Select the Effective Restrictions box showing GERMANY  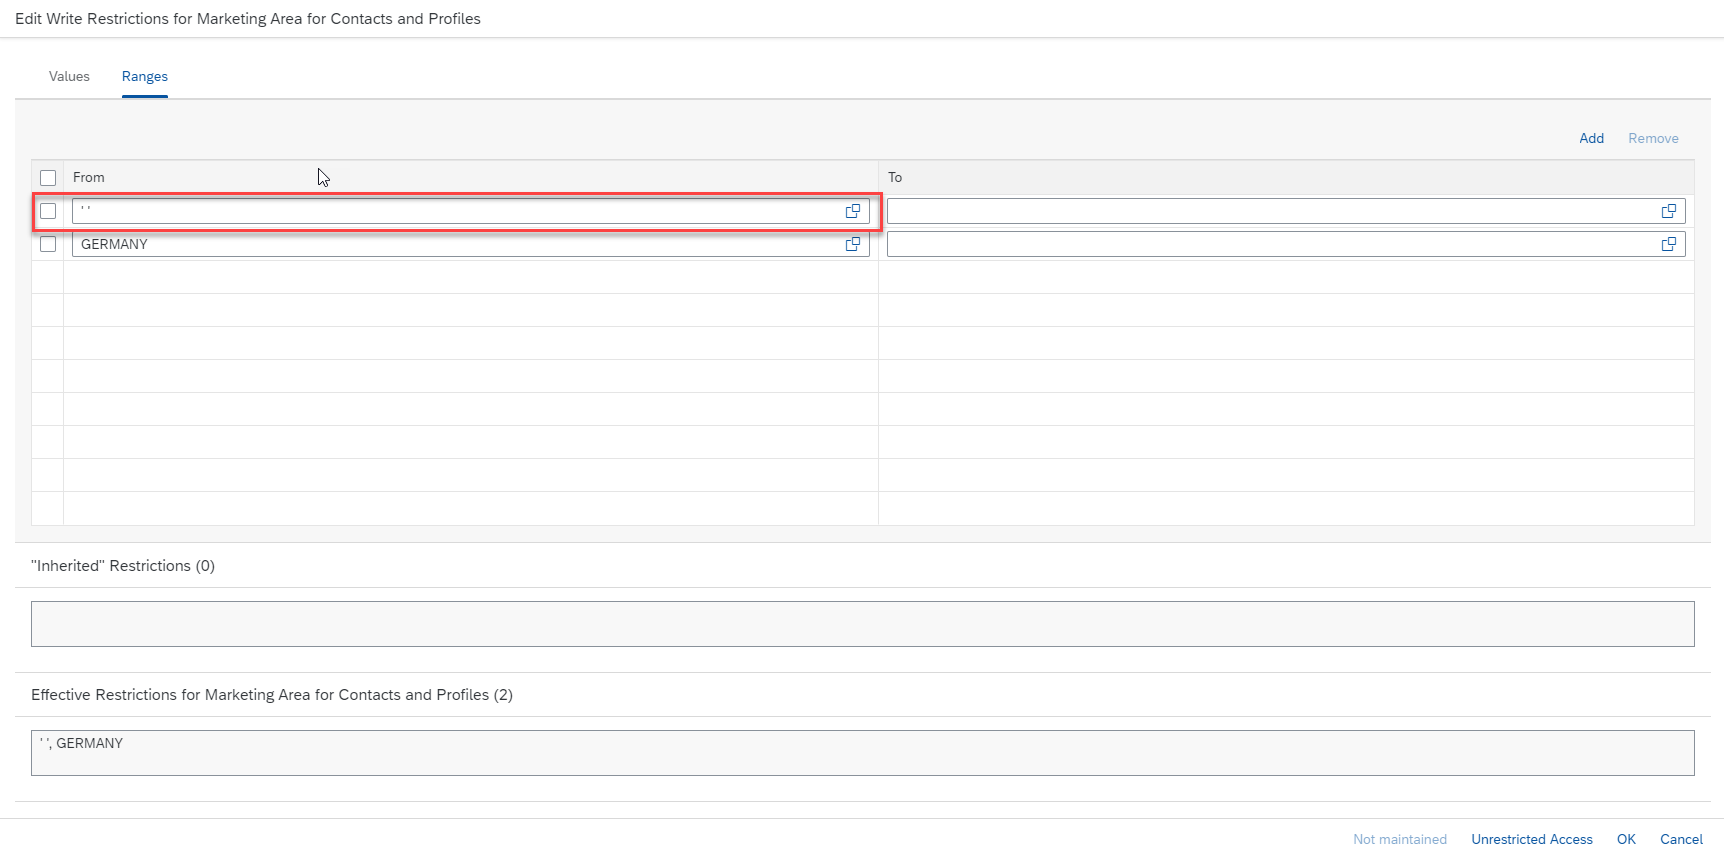[863, 753]
